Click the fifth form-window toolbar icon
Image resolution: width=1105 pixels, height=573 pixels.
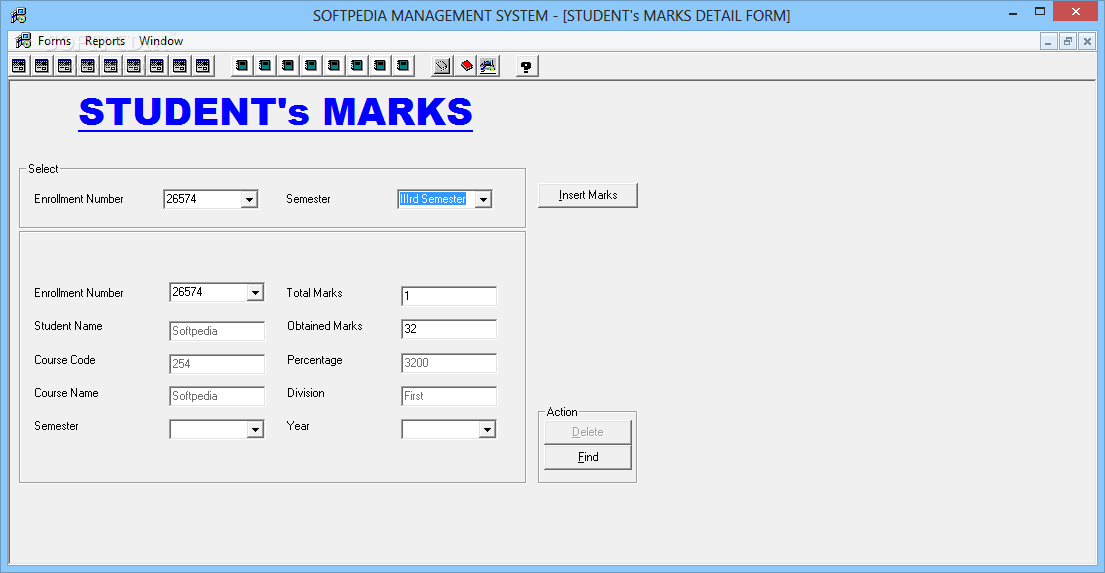(x=111, y=66)
